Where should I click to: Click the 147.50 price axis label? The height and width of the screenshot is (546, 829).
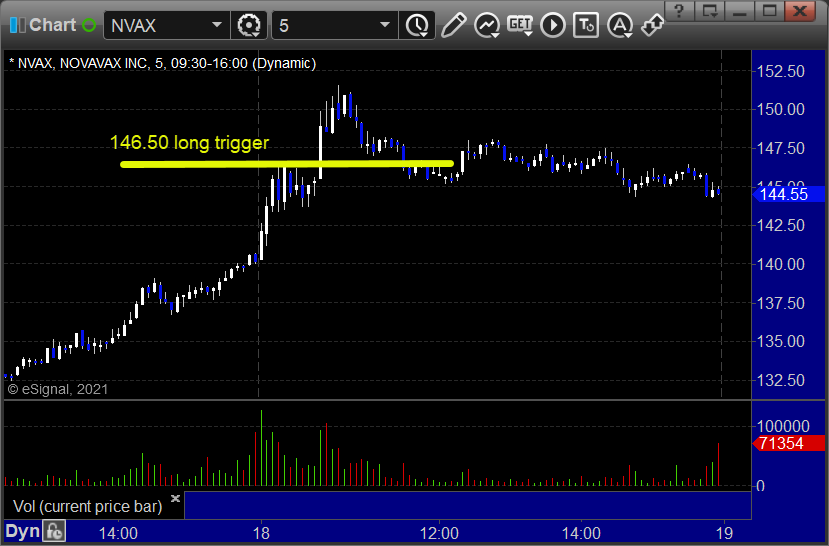[x=781, y=149]
